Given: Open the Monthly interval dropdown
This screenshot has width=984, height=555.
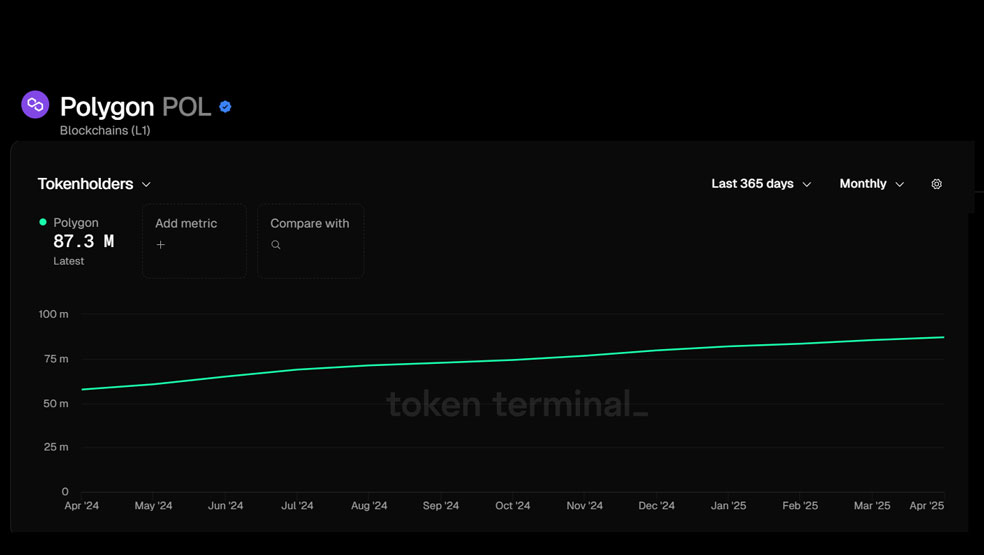Looking at the screenshot, I should (872, 184).
